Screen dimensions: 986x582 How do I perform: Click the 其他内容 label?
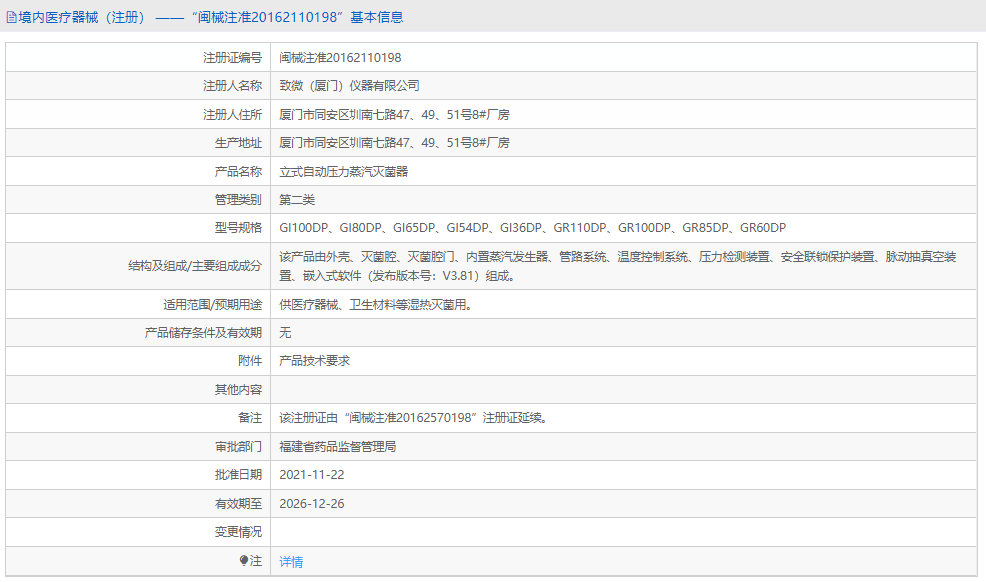(238, 390)
